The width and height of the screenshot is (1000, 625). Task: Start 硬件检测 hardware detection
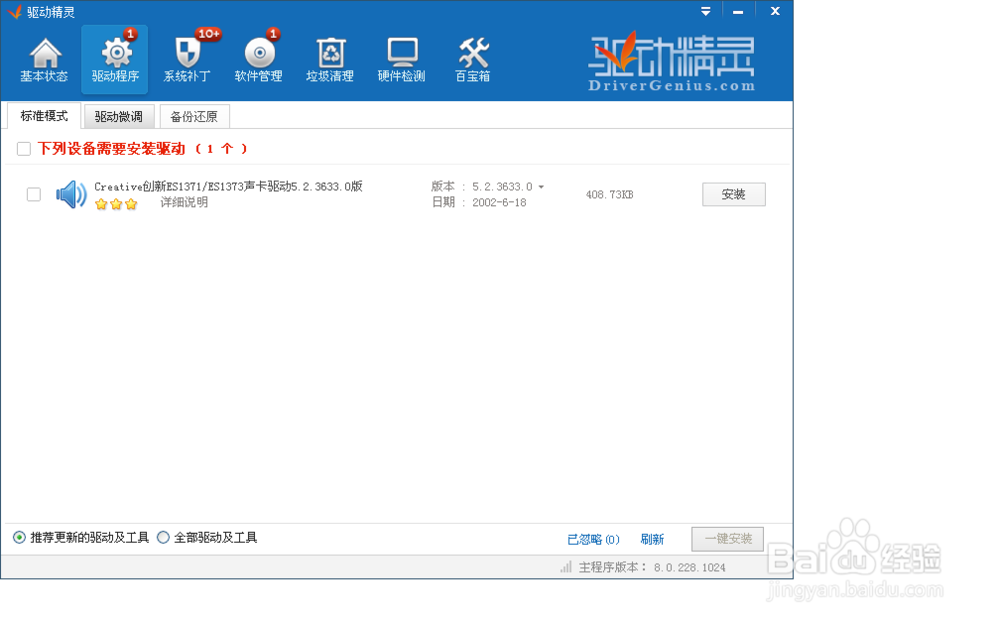pos(402,58)
